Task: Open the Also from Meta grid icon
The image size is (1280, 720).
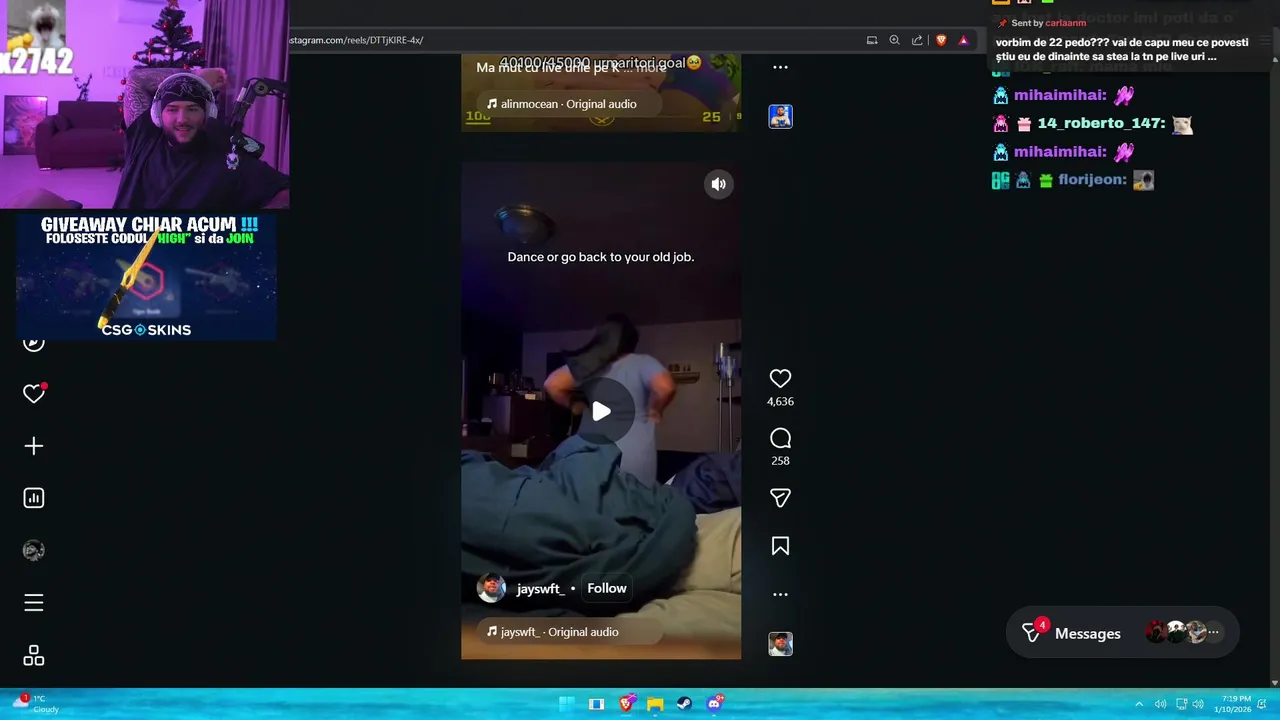Action: [34, 655]
